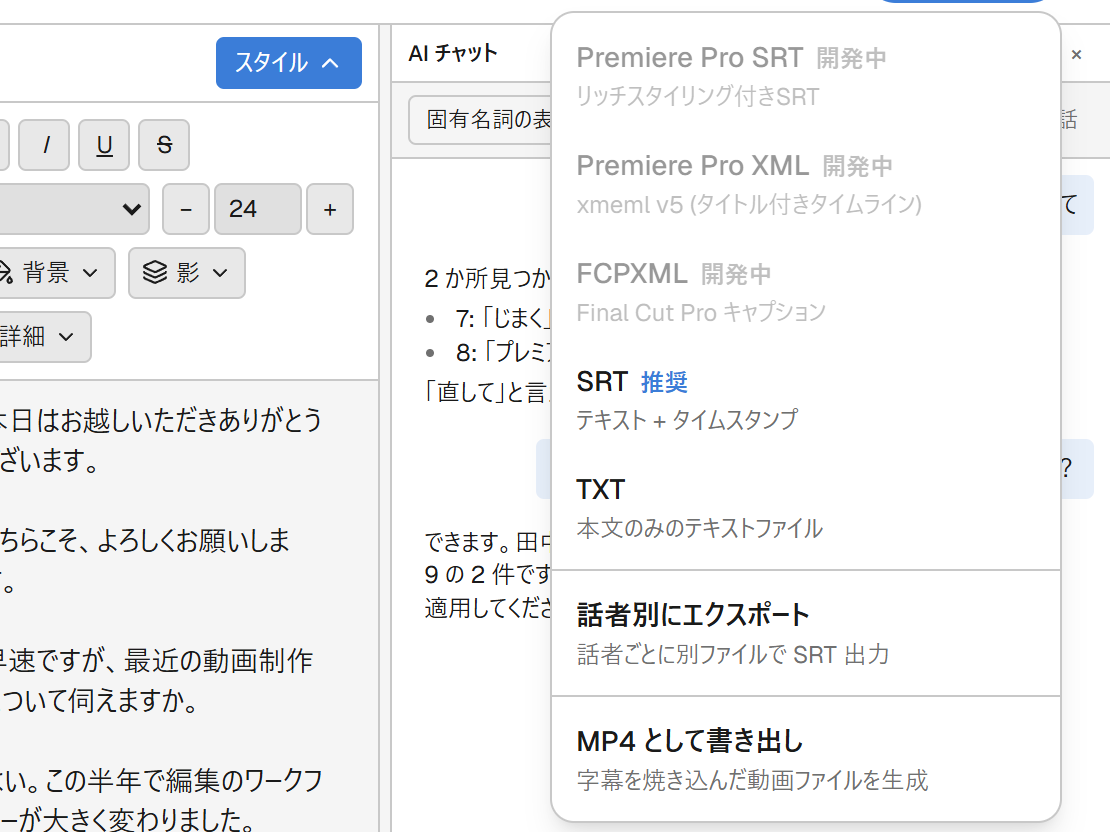This screenshot has width=1110, height=832.
Task: Decrease font size with minus button
Action: pos(185,209)
